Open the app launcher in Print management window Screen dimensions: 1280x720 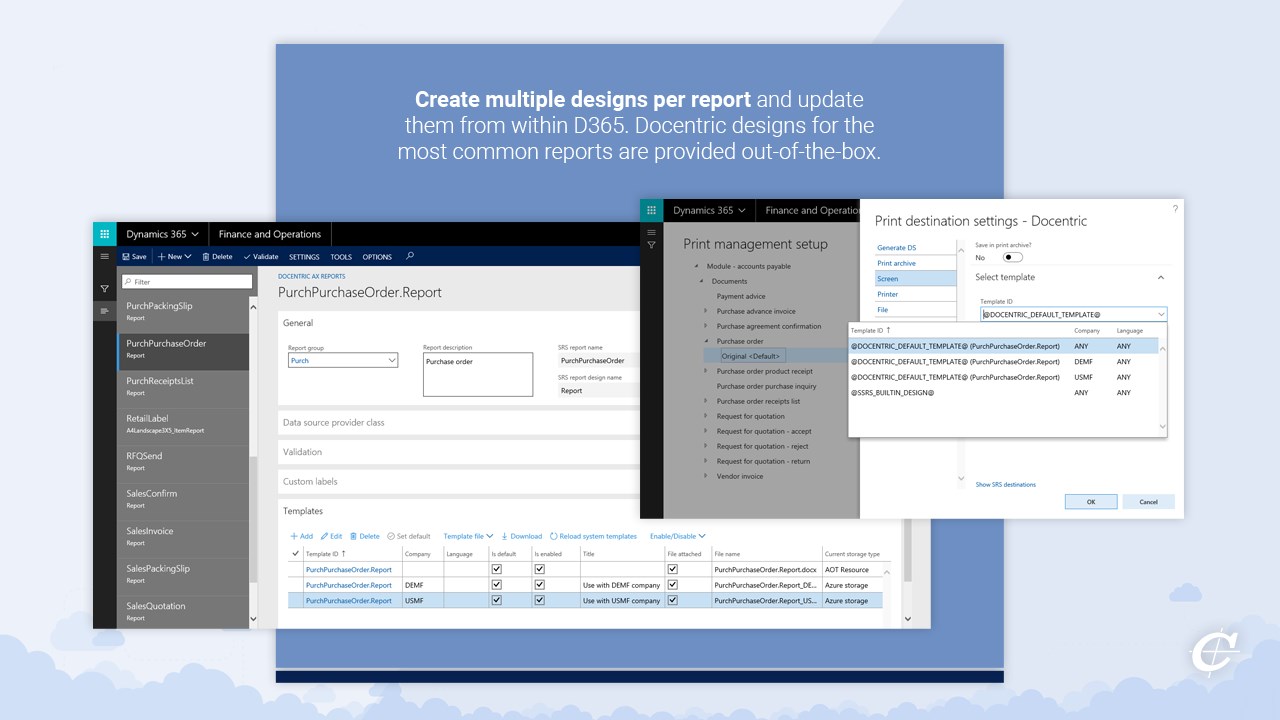point(651,210)
